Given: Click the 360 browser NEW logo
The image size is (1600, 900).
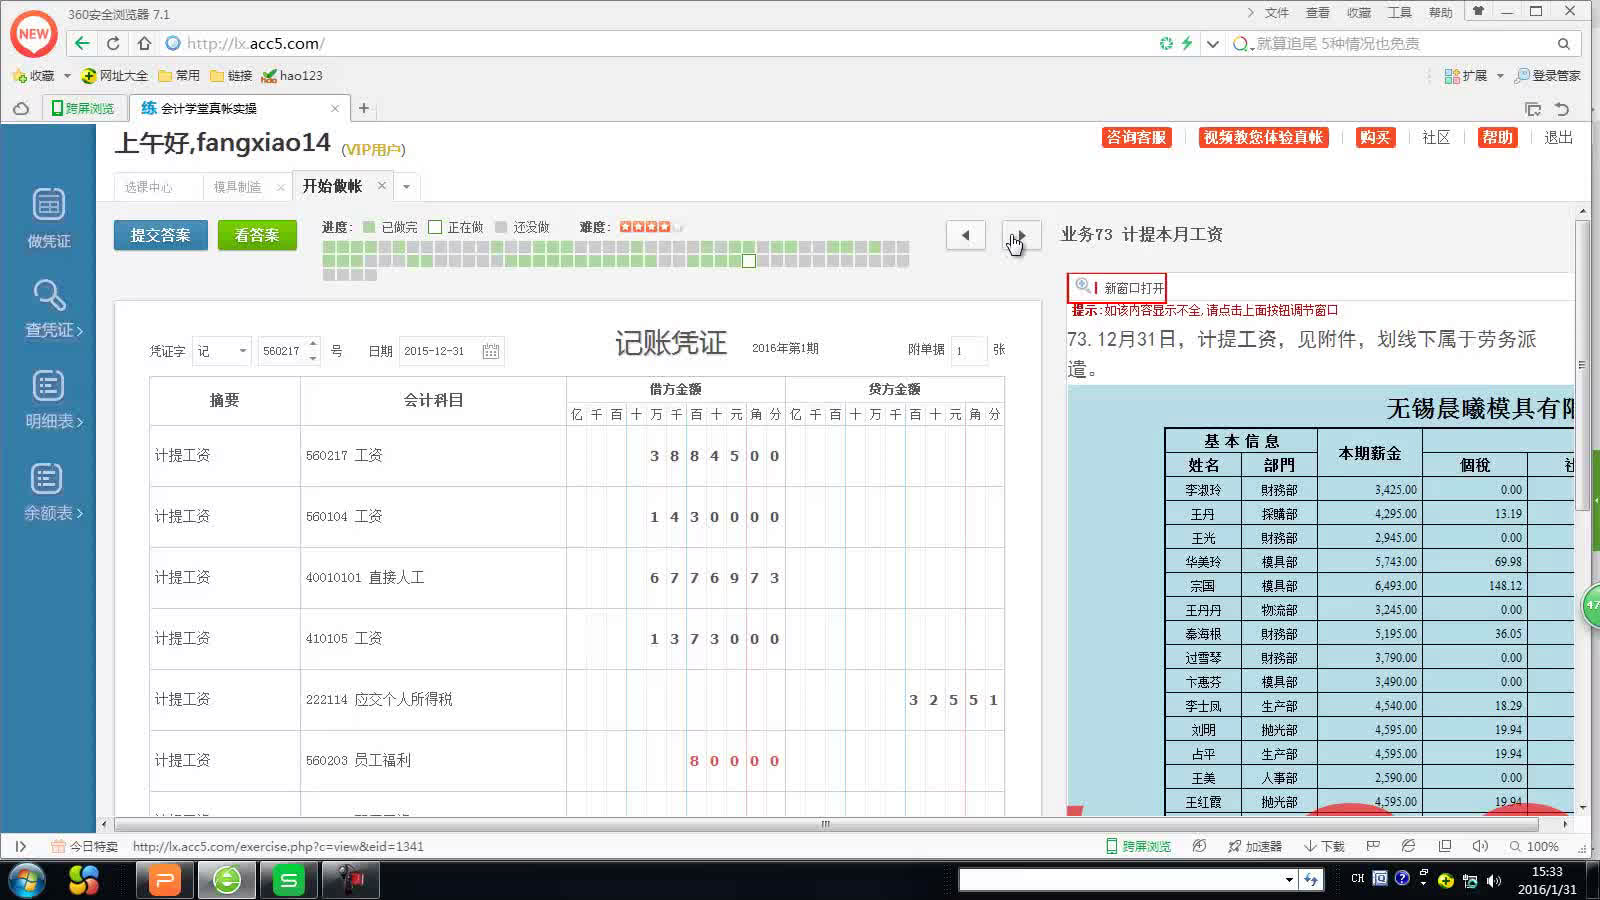Looking at the screenshot, I should pyautogui.click(x=34, y=34).
